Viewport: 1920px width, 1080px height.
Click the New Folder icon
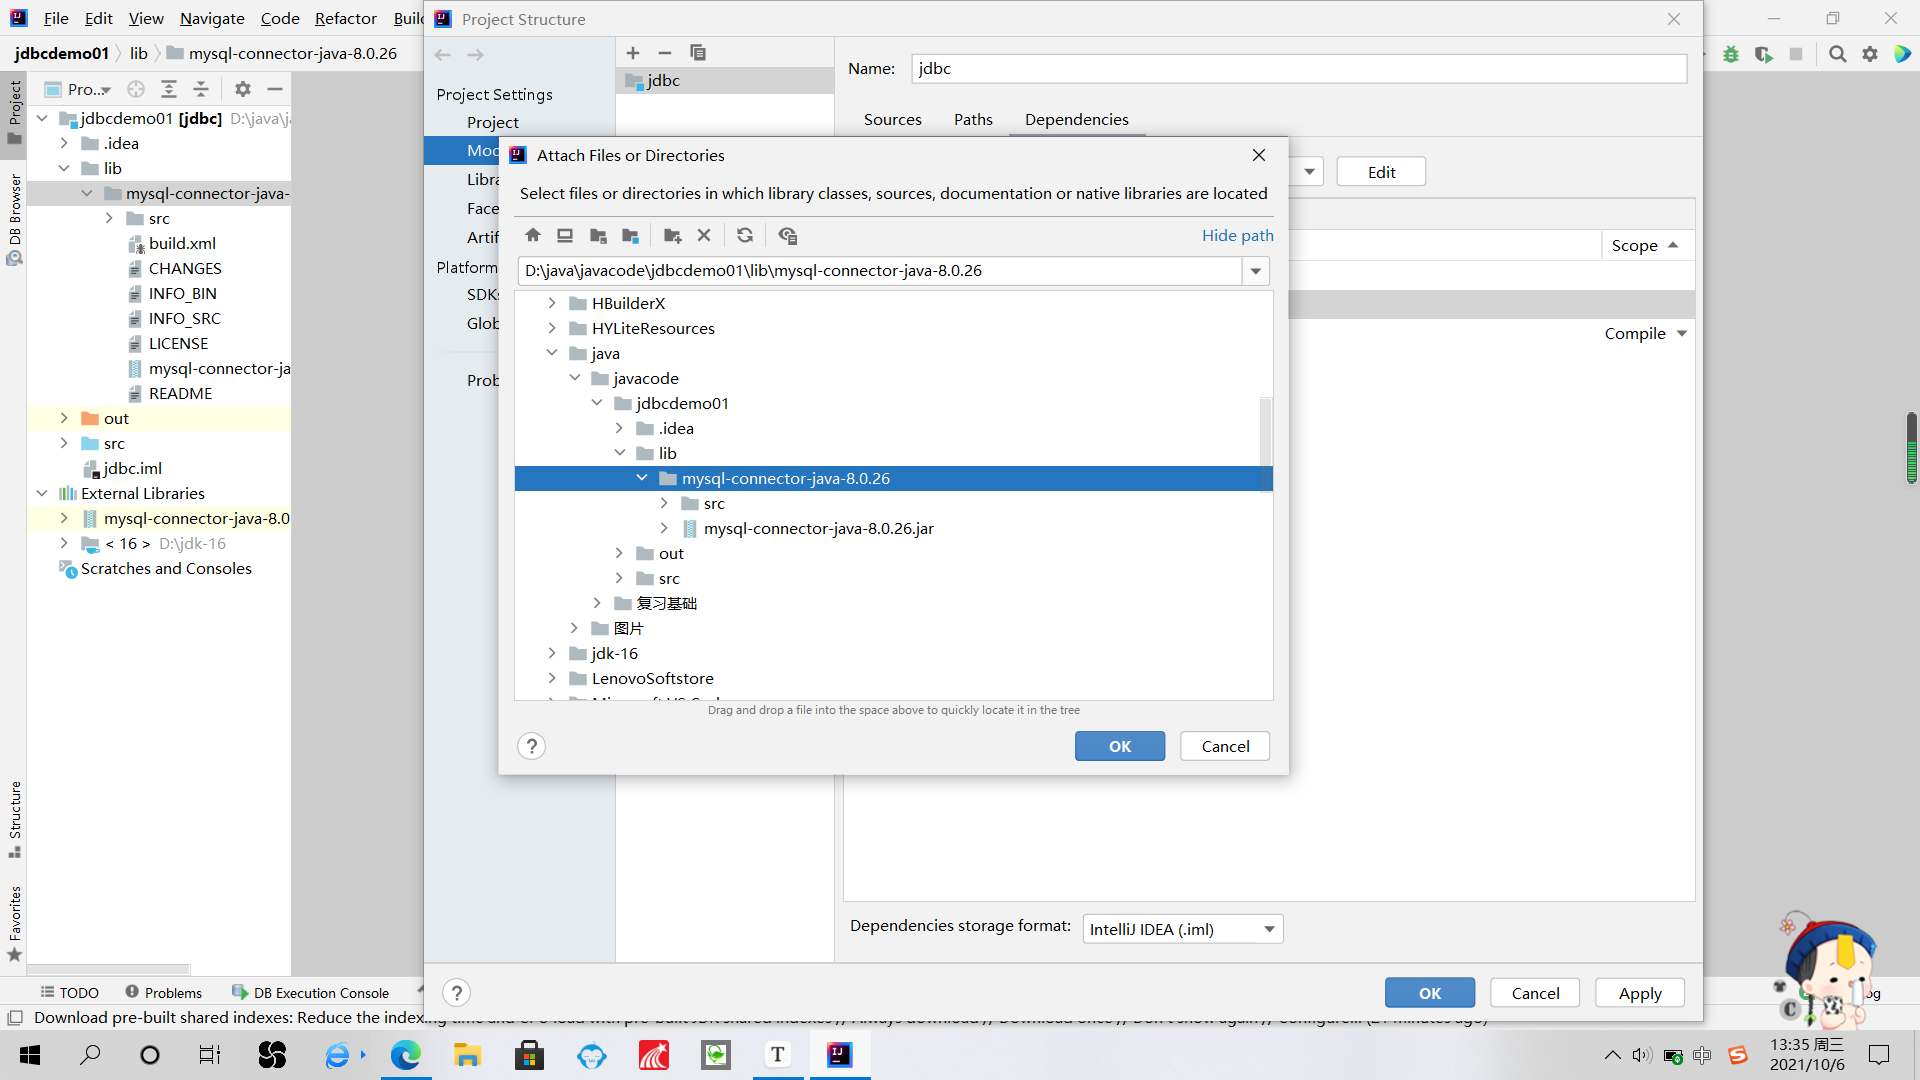[672, 236]
